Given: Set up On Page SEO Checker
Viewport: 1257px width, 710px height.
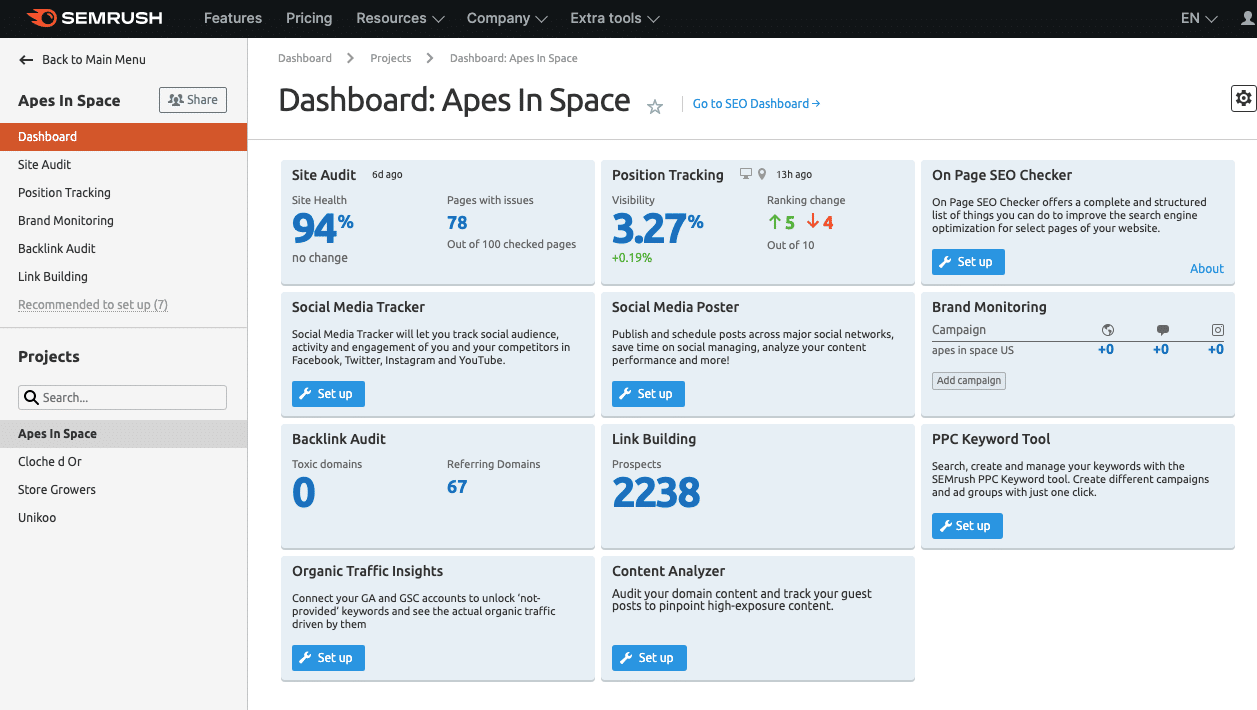Looking at the screenshot, I should [x=968, y=262].
